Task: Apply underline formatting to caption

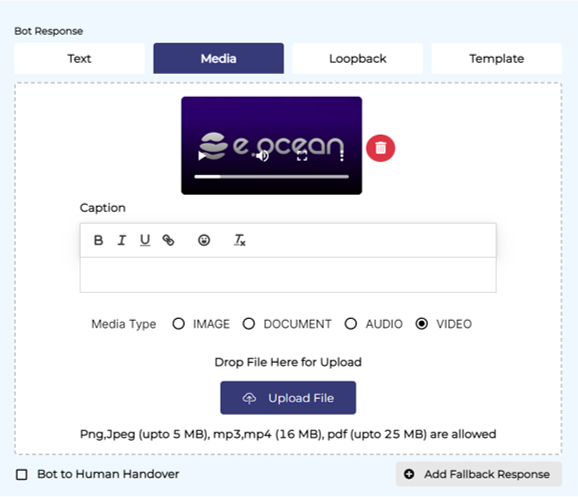Action: click(x=145, y=240)
